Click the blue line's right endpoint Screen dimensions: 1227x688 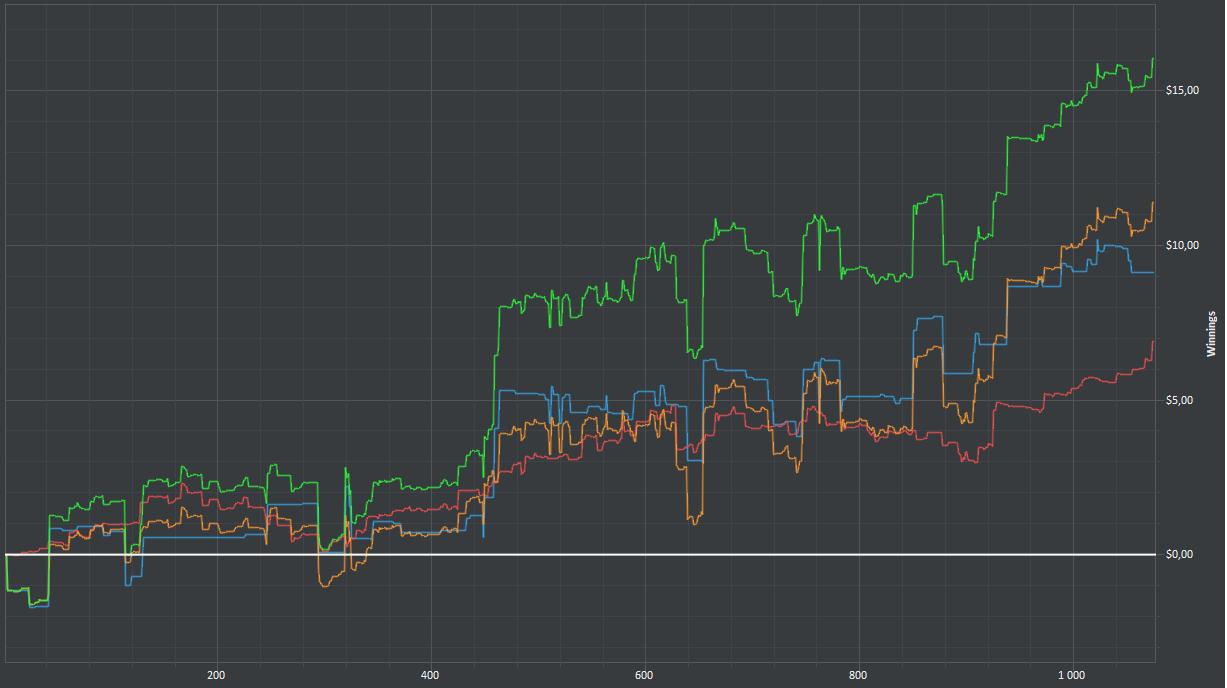[1153, 272]
